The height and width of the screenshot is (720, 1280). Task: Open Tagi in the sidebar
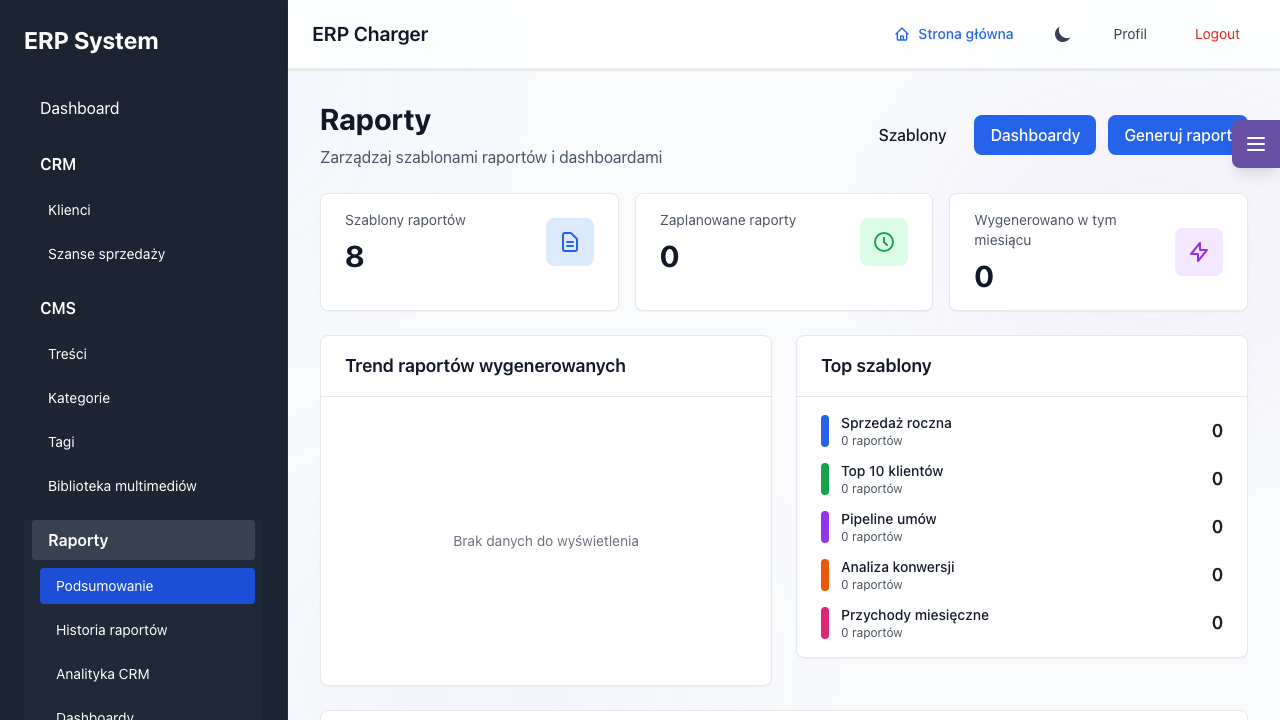tap(147, 442)
